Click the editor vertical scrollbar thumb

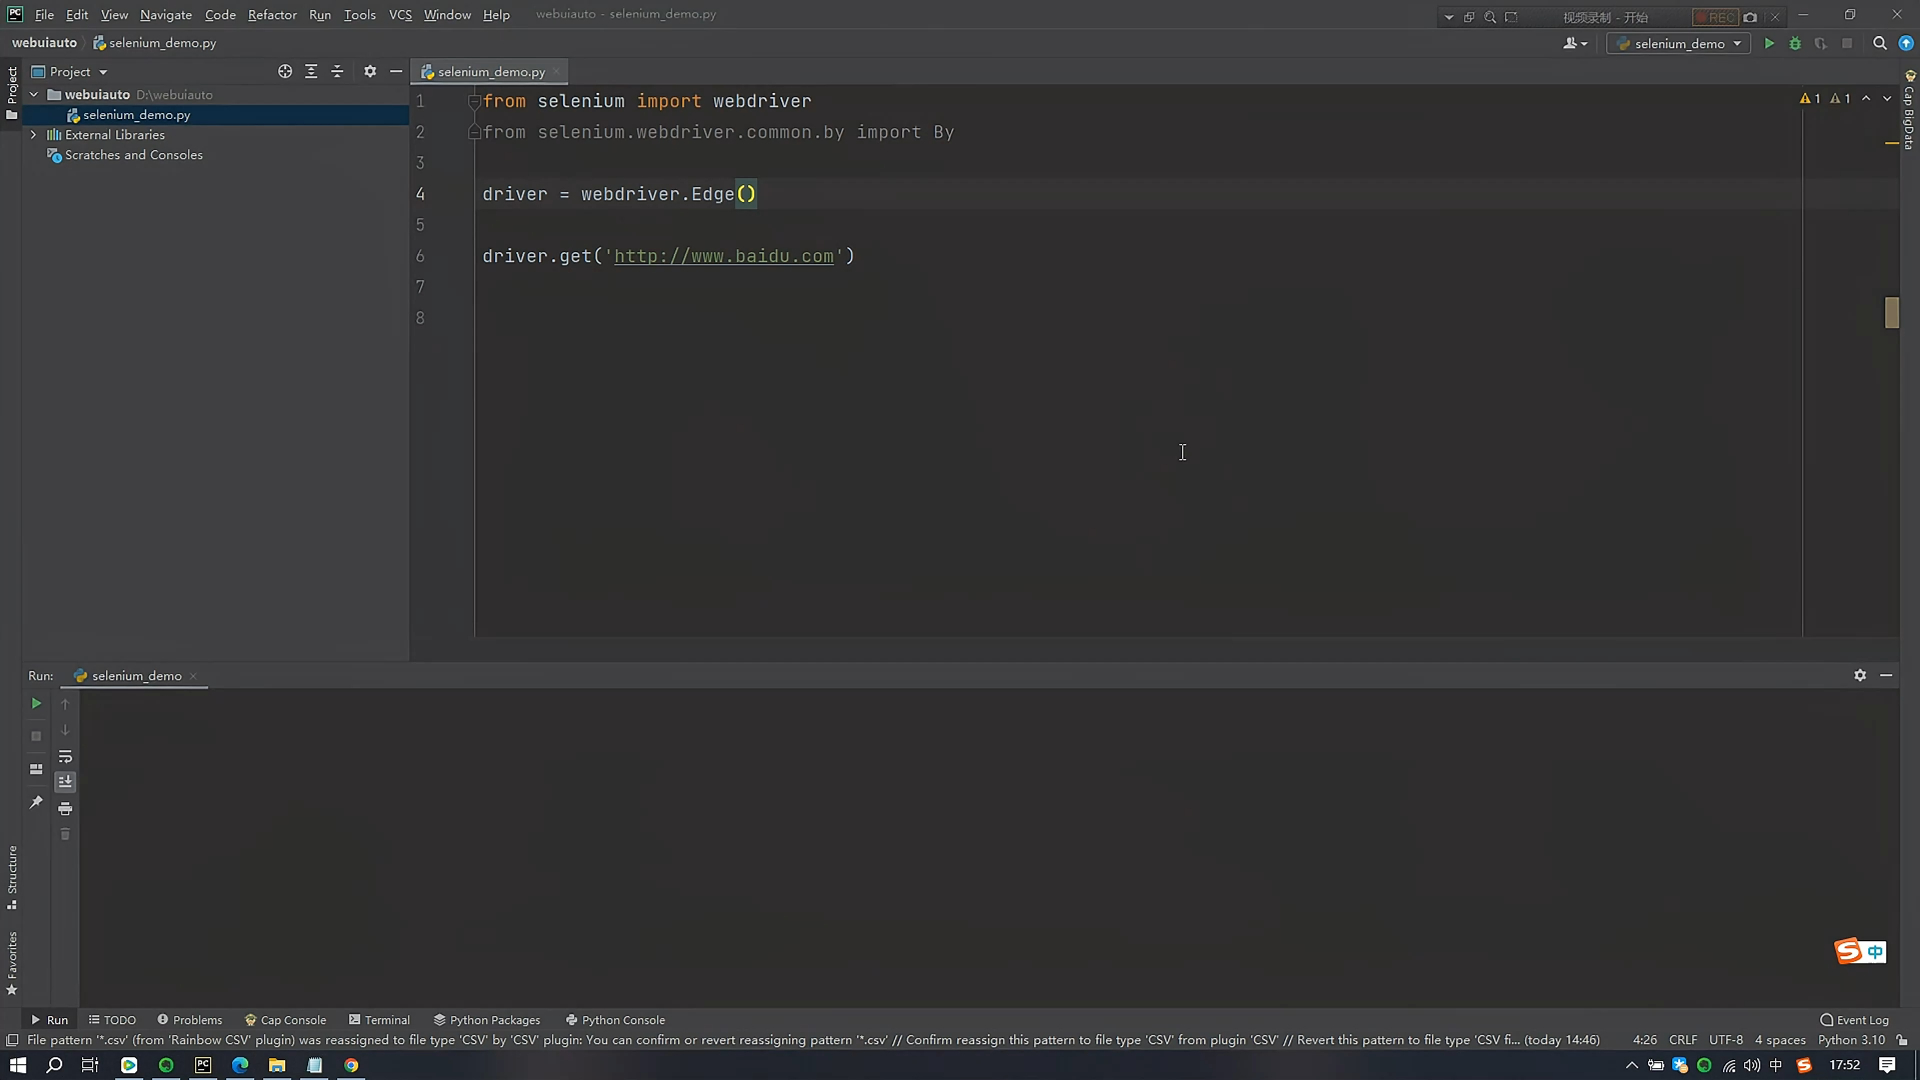[1891, 313]
